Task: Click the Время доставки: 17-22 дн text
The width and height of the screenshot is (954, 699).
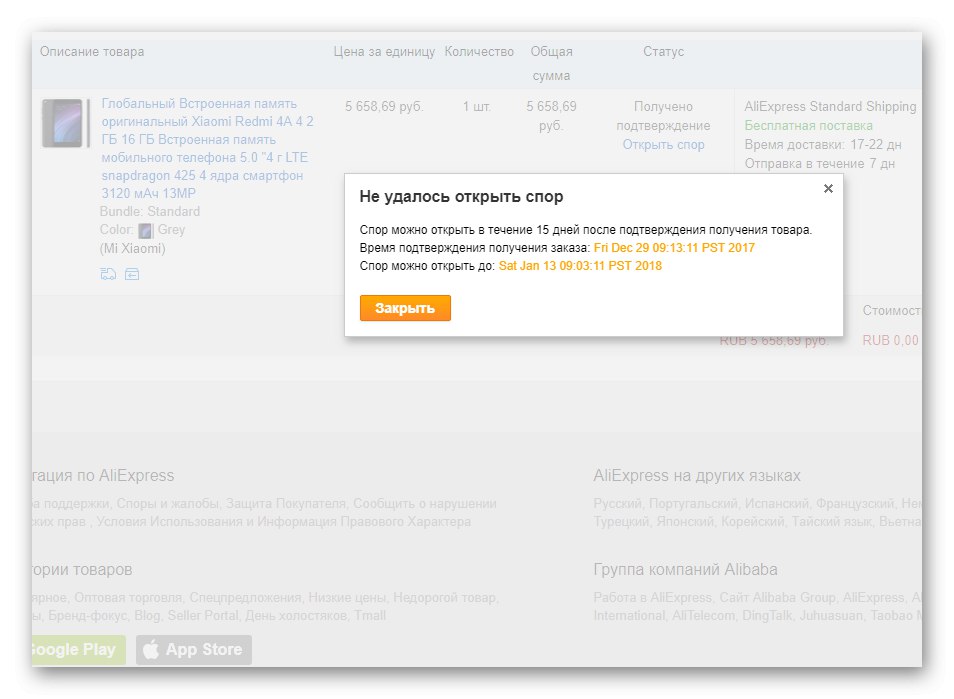Action: pos(823,145)
